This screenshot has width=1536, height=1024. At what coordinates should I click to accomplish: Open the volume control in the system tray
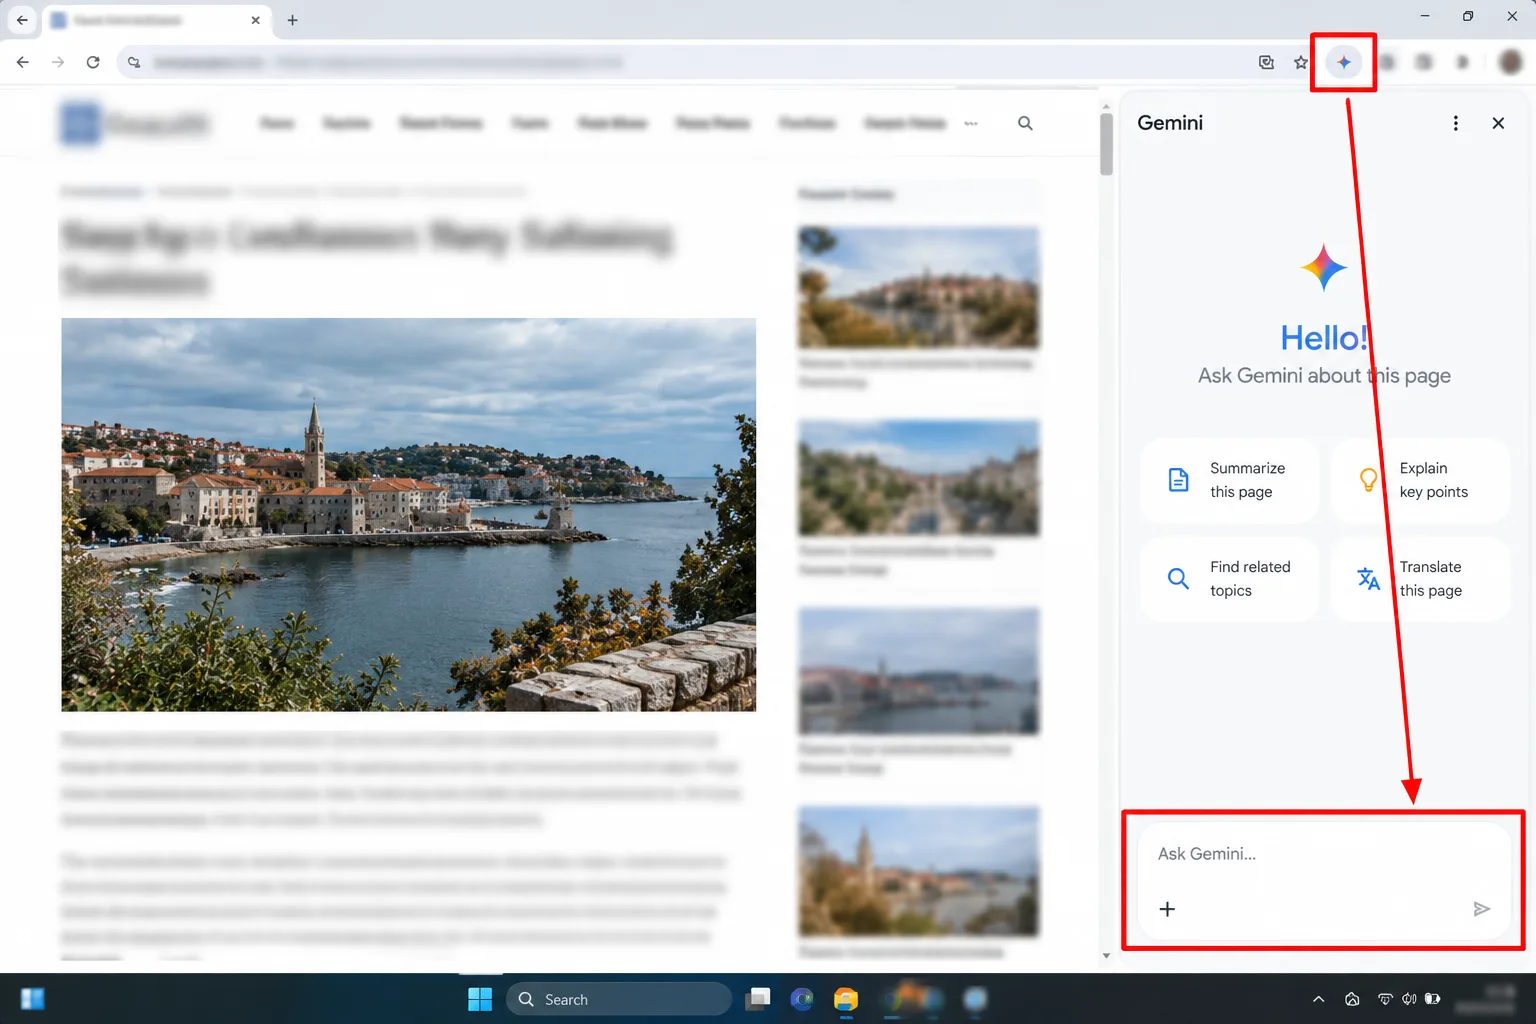click(1409, 999)
